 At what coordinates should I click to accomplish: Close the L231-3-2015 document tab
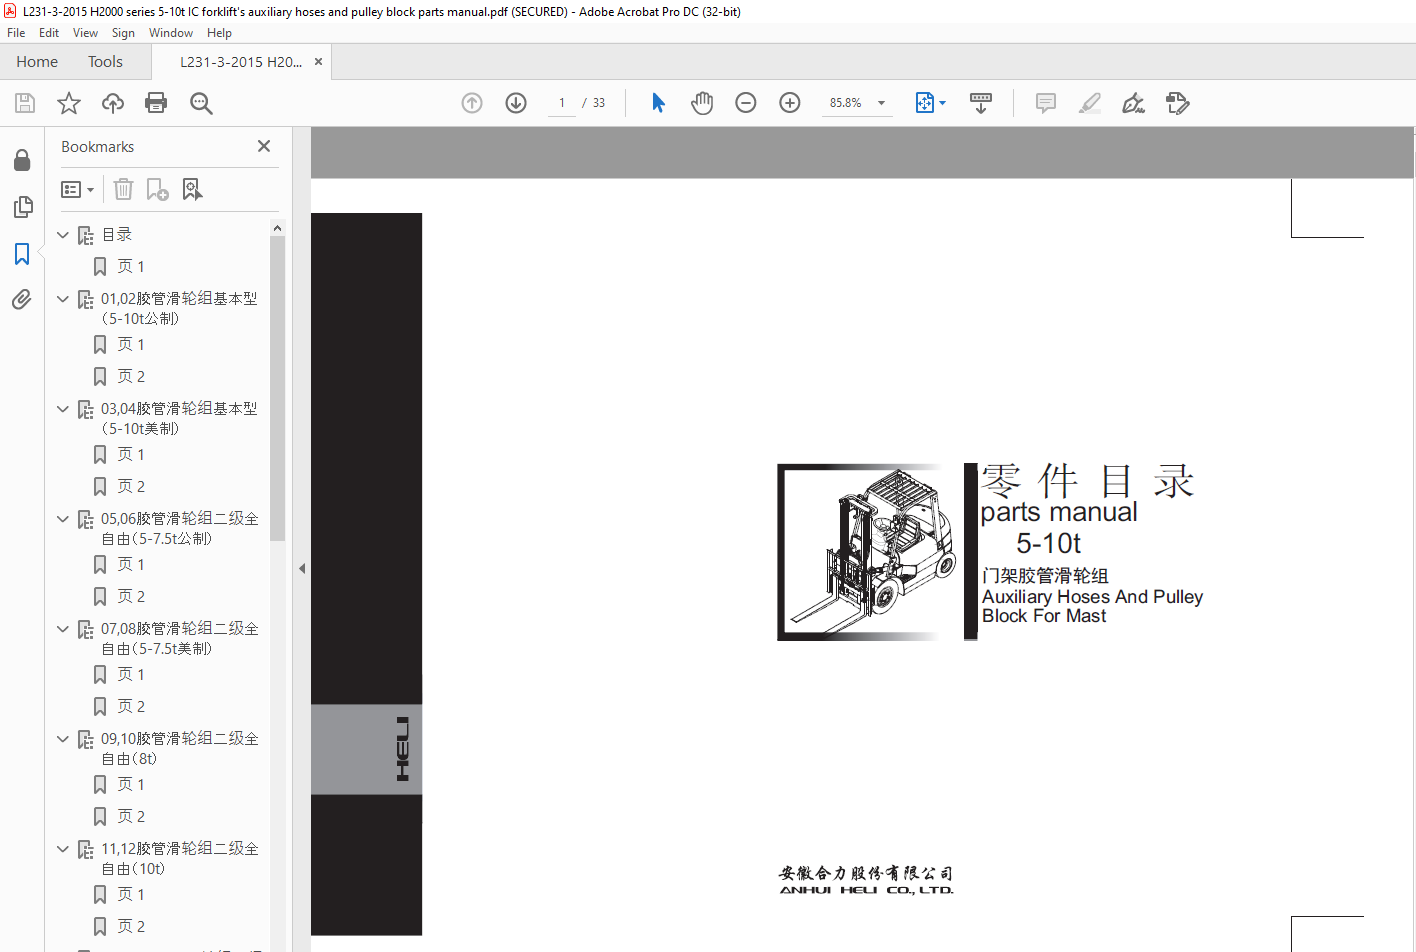coord(318,62)
